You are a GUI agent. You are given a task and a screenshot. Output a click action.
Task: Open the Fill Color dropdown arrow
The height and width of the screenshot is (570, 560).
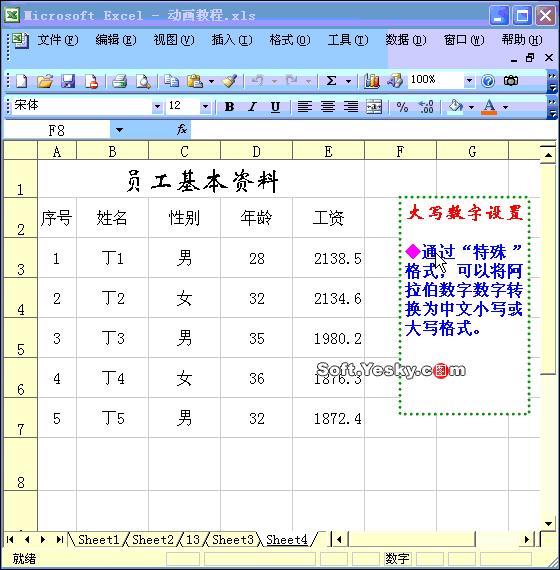(472, 107)
